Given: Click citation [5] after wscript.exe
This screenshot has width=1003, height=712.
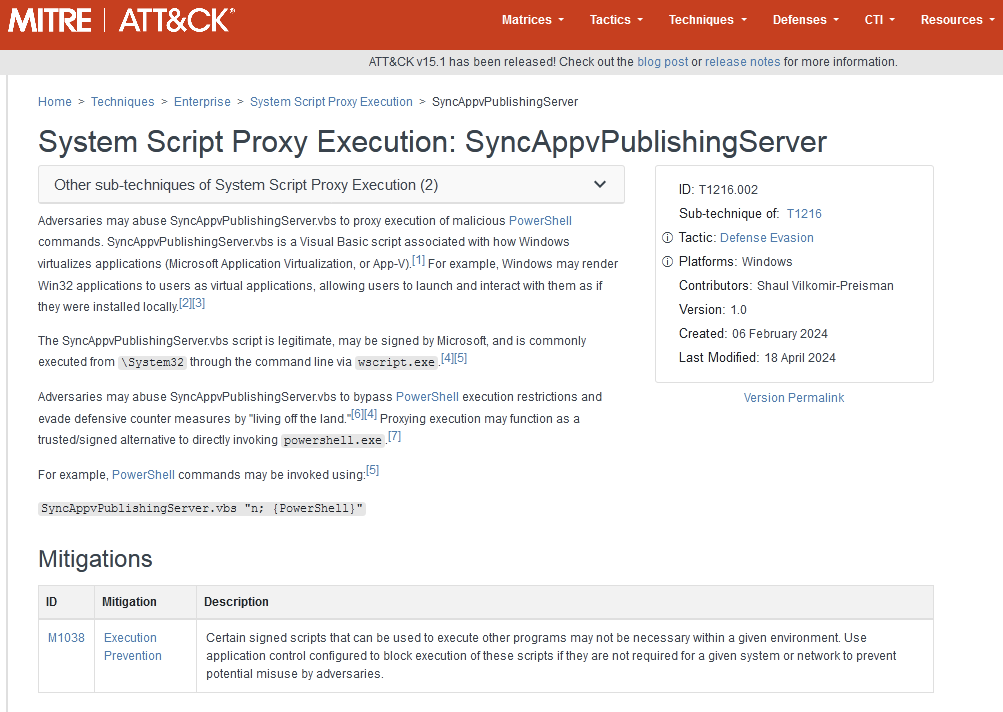Looking at the screenshot, I should coord(461,358).
